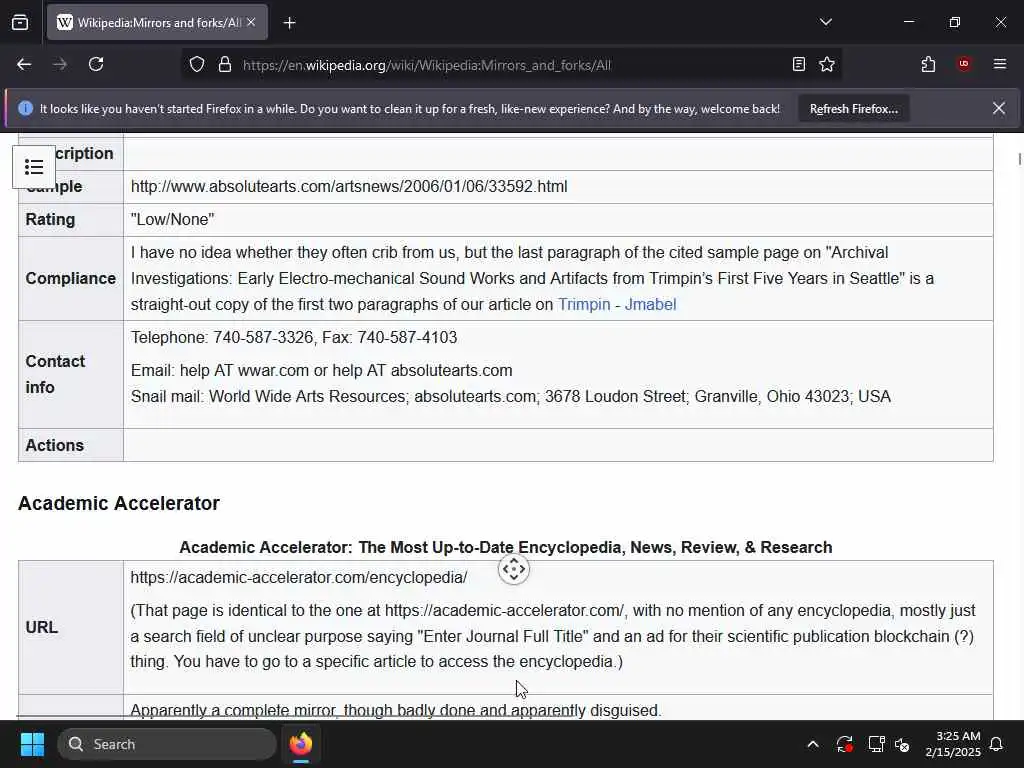
Task: Expand the list all tabs chevron
Action: click(825, 22)
